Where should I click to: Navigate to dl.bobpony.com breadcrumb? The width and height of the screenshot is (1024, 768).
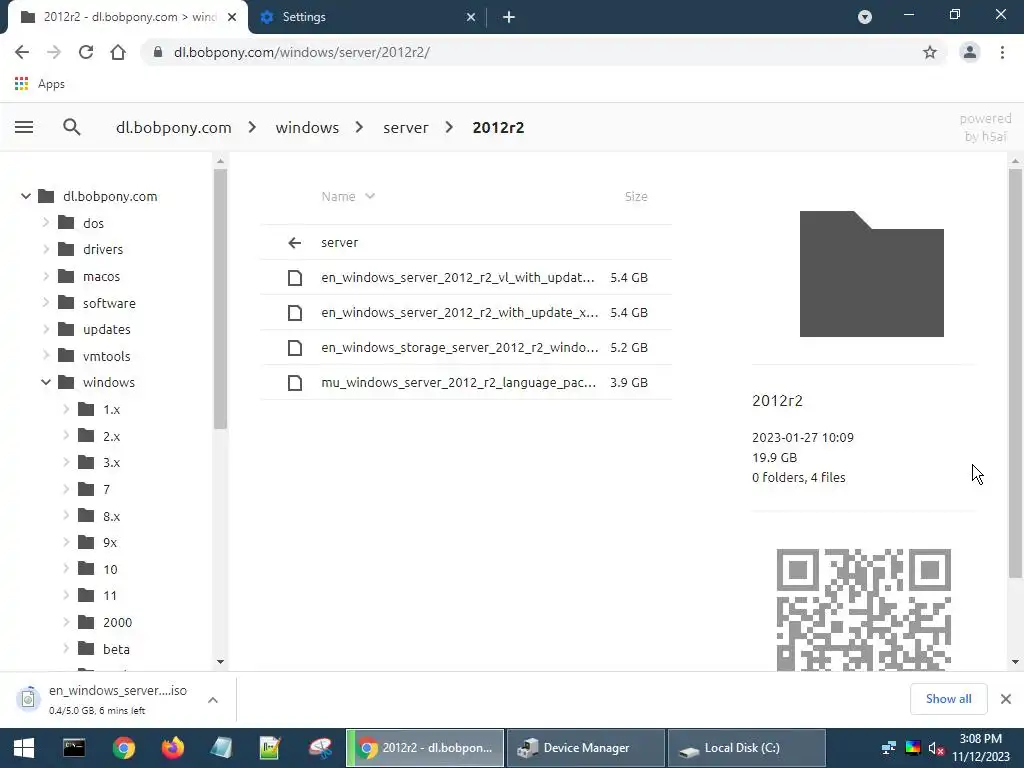point(173,127)
